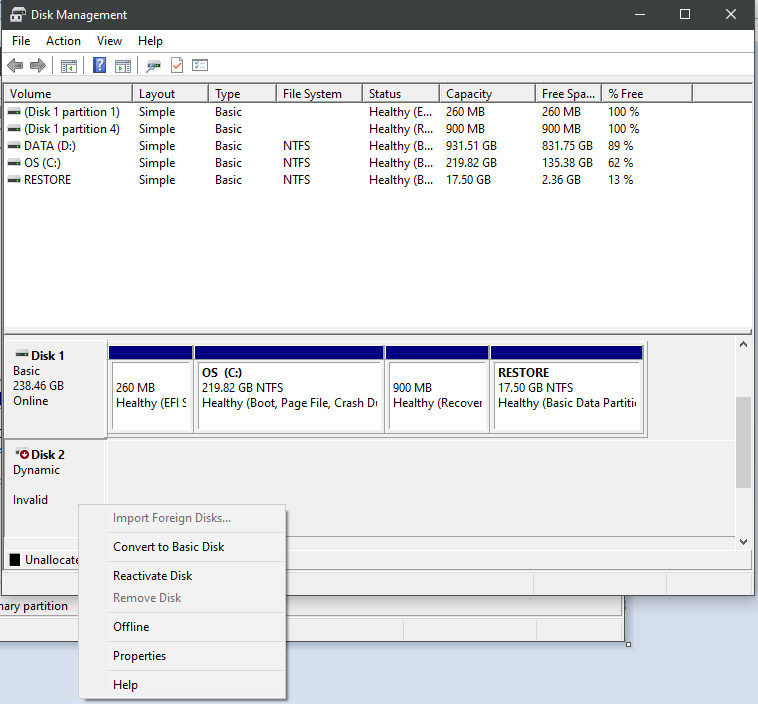Select the RESTORE volume name in list

coord(47,180)
